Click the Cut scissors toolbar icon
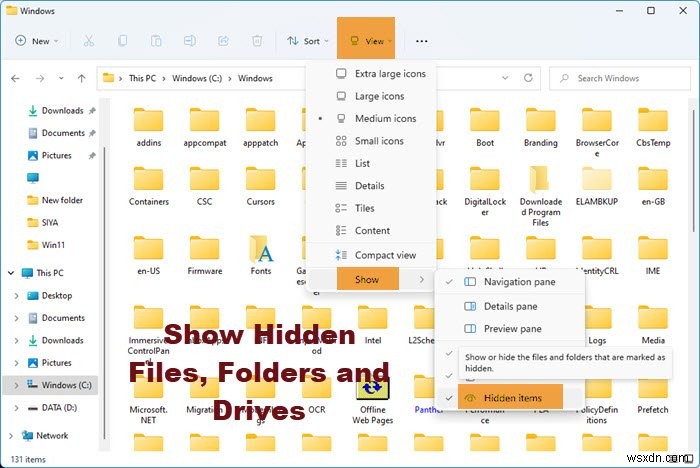Viewport: 700px width, 468px height. (89, 41)
